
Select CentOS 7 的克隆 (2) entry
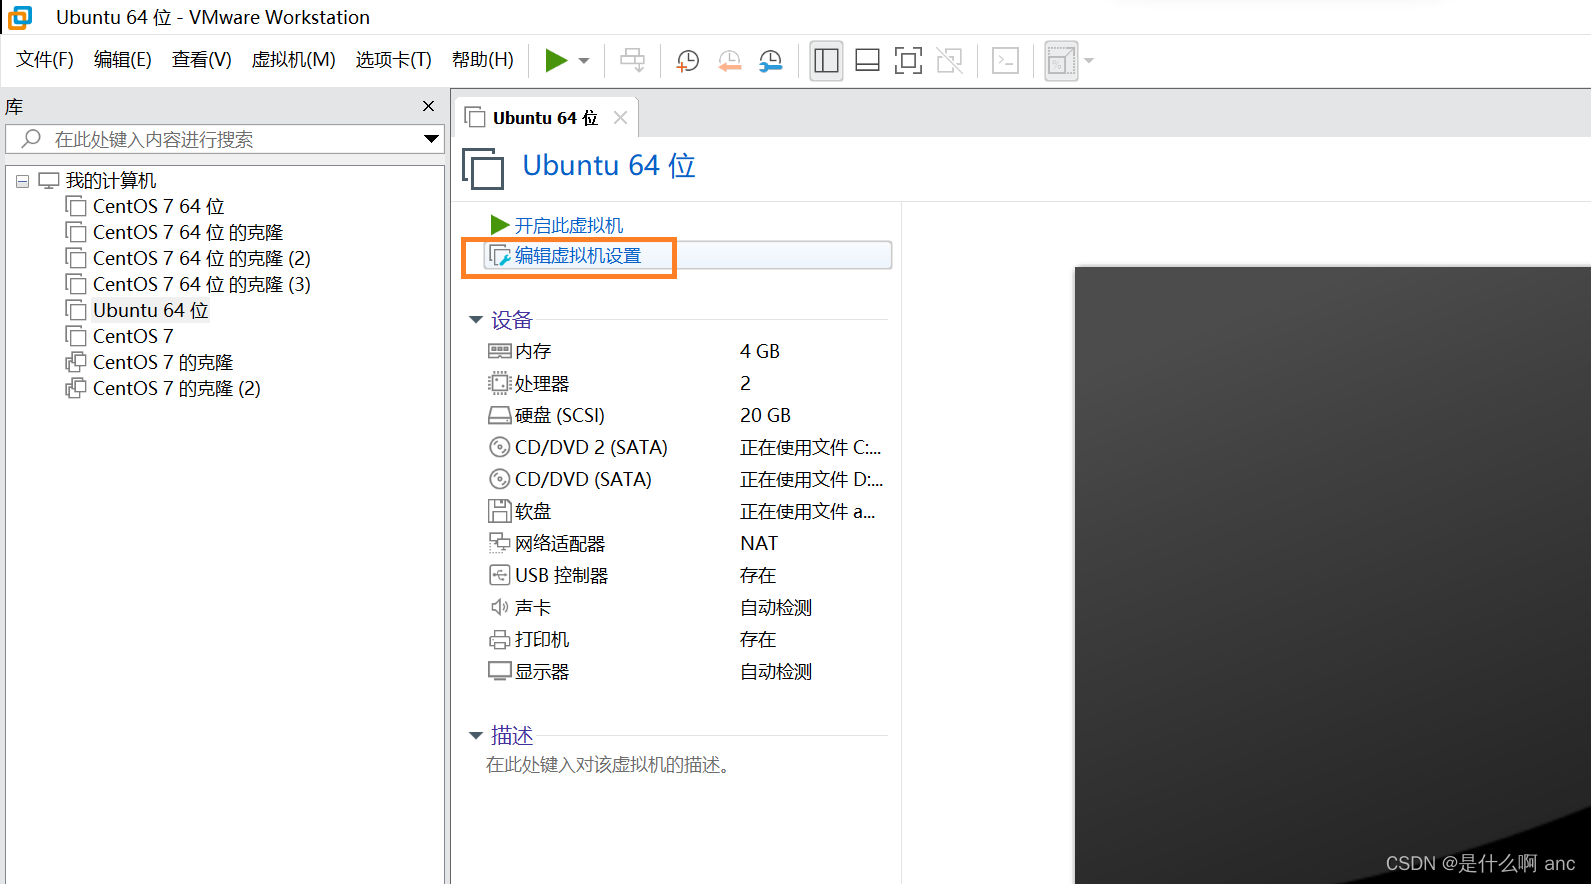(176, 389)
